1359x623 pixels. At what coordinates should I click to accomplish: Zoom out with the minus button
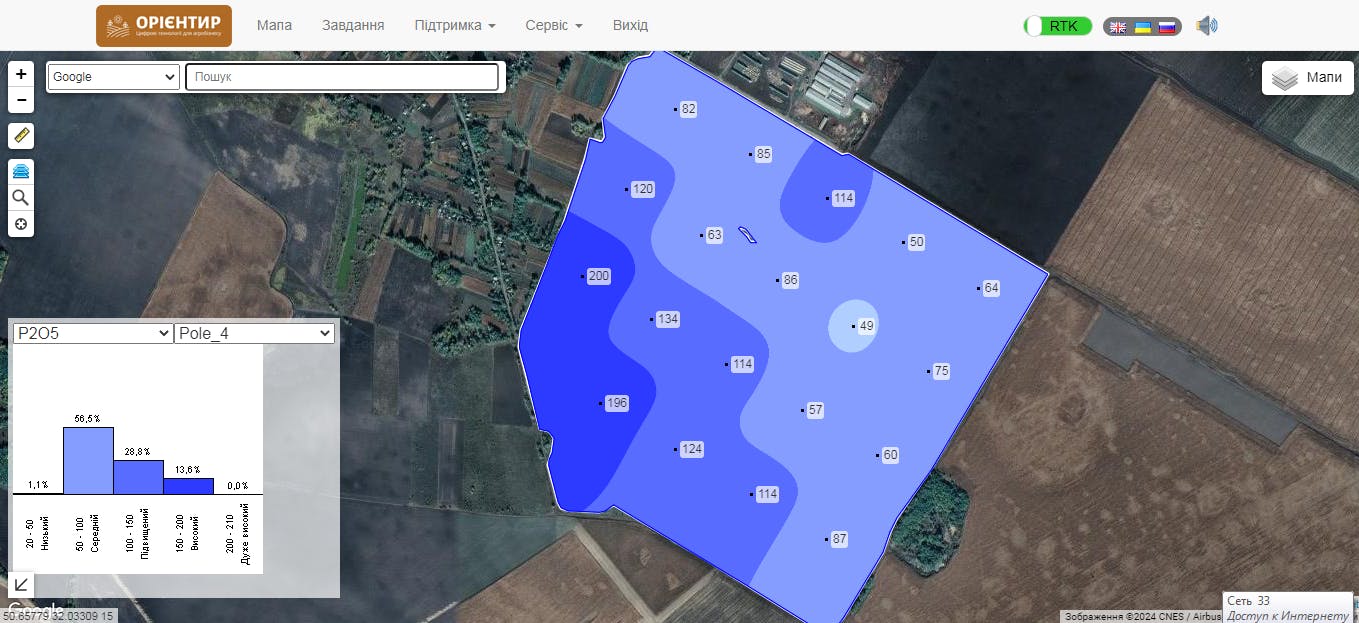tap(21, 100)
